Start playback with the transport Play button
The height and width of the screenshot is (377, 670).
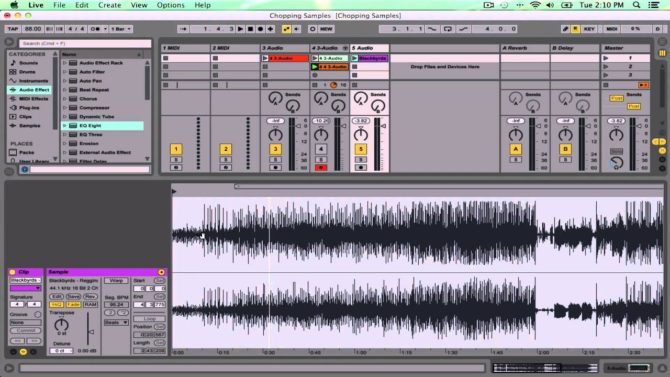click(241, 29)
